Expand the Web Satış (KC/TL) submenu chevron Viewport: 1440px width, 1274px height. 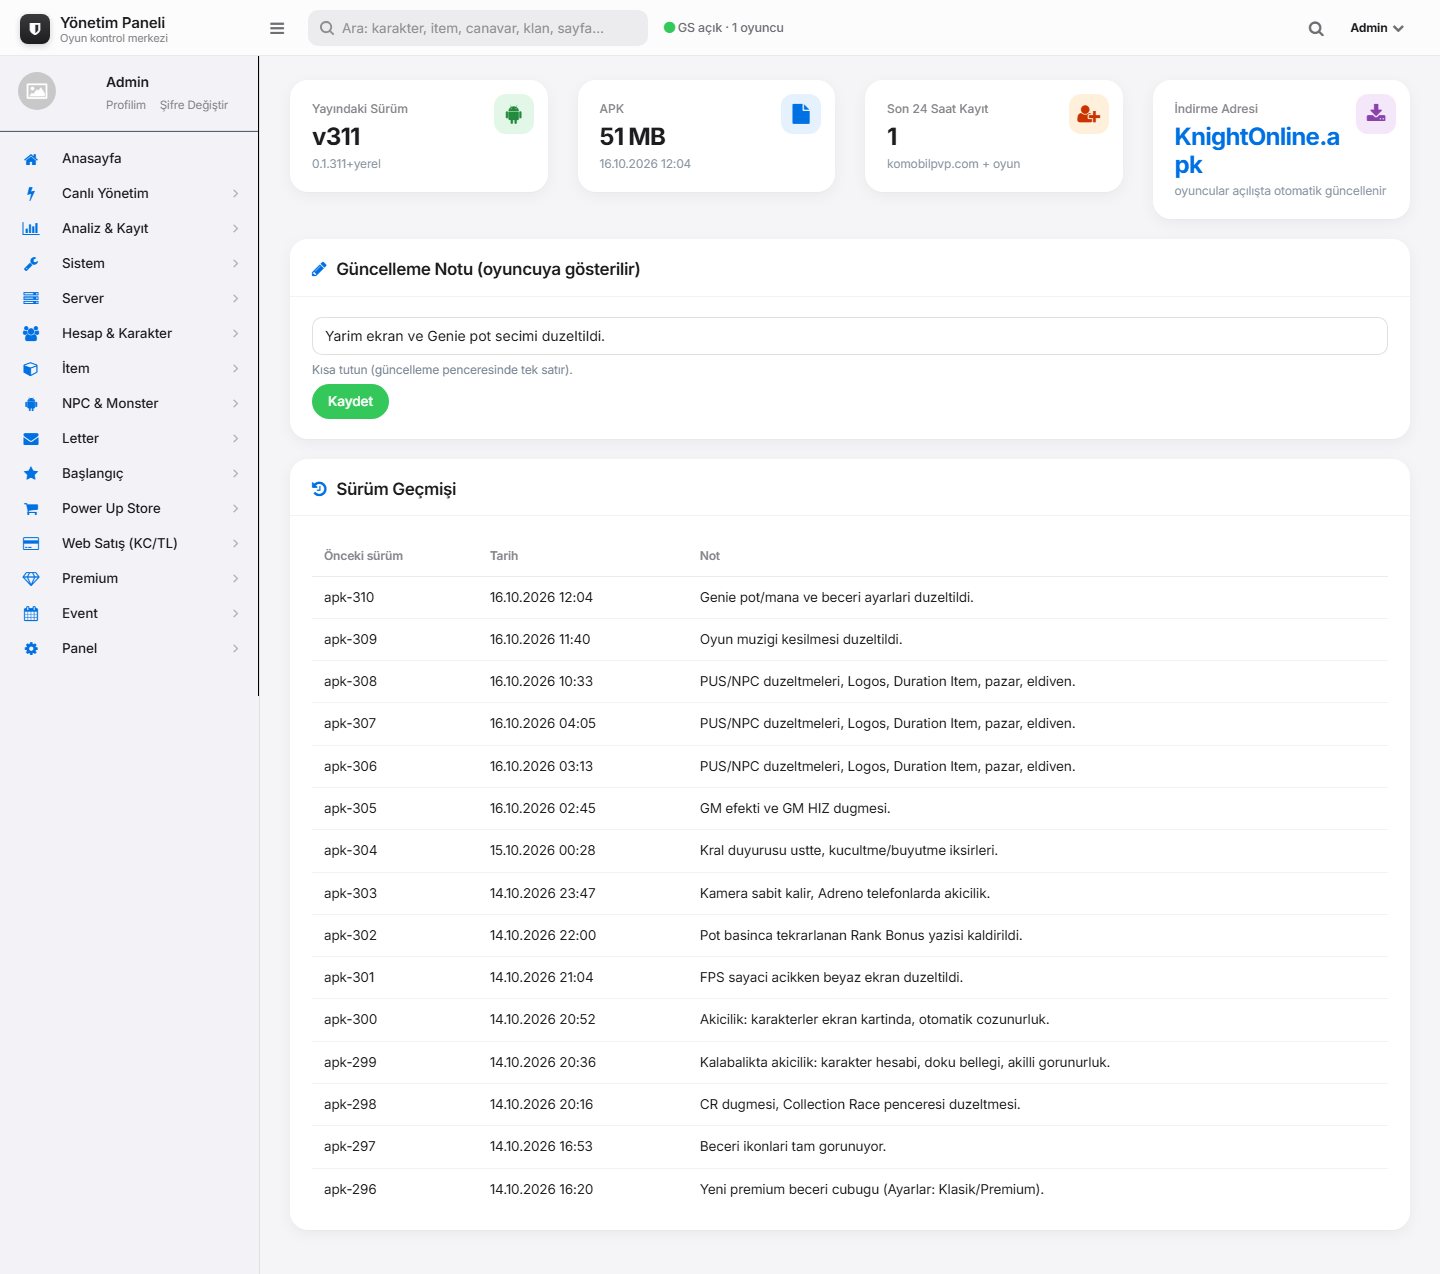[x=236, y=544]
